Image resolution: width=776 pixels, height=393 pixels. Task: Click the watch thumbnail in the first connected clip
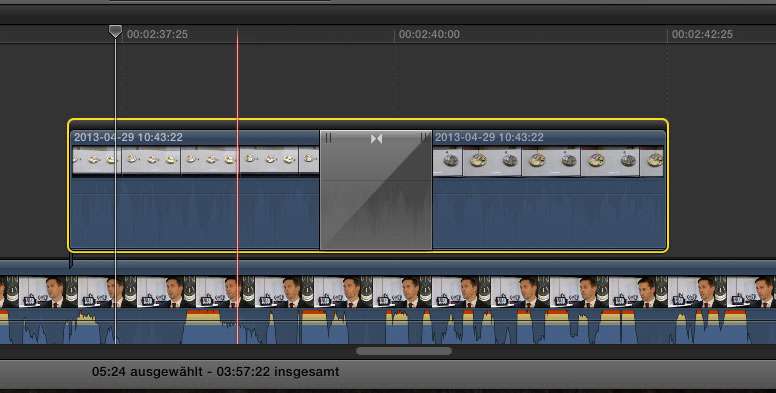pyautogui.click(x=195, y=159)
